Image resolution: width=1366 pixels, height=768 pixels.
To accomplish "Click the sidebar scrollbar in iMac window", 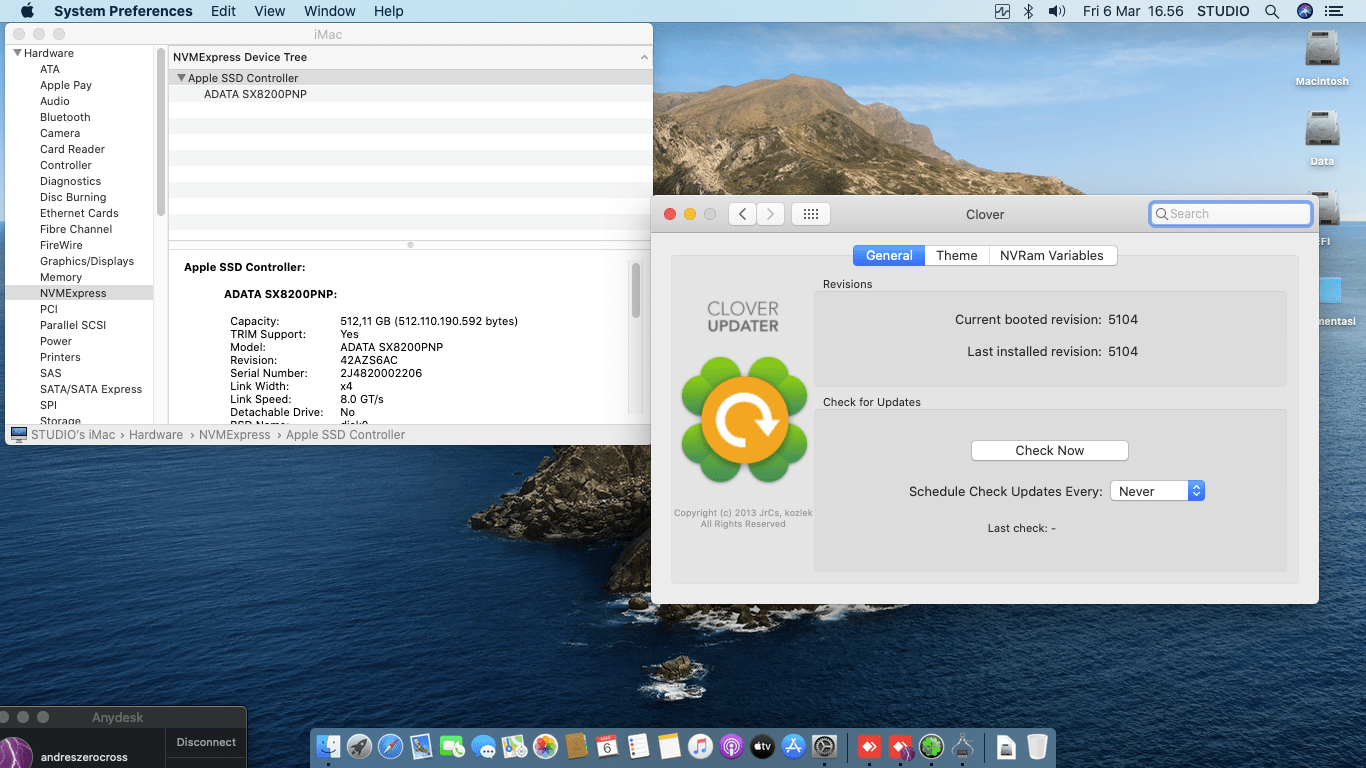I will pos(161,133).
